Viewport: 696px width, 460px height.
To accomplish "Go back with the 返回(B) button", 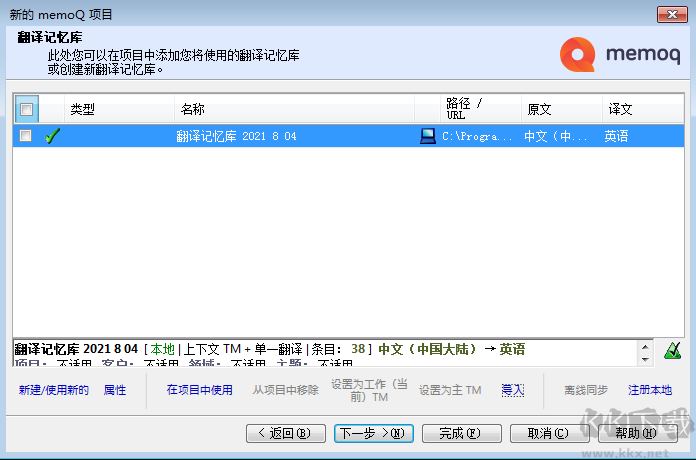I will pyautogui.click(x=286, y=433).
